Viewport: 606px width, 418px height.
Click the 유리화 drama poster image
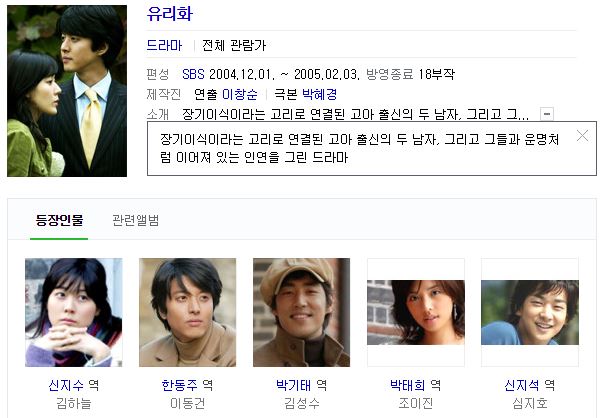(67, 91)
